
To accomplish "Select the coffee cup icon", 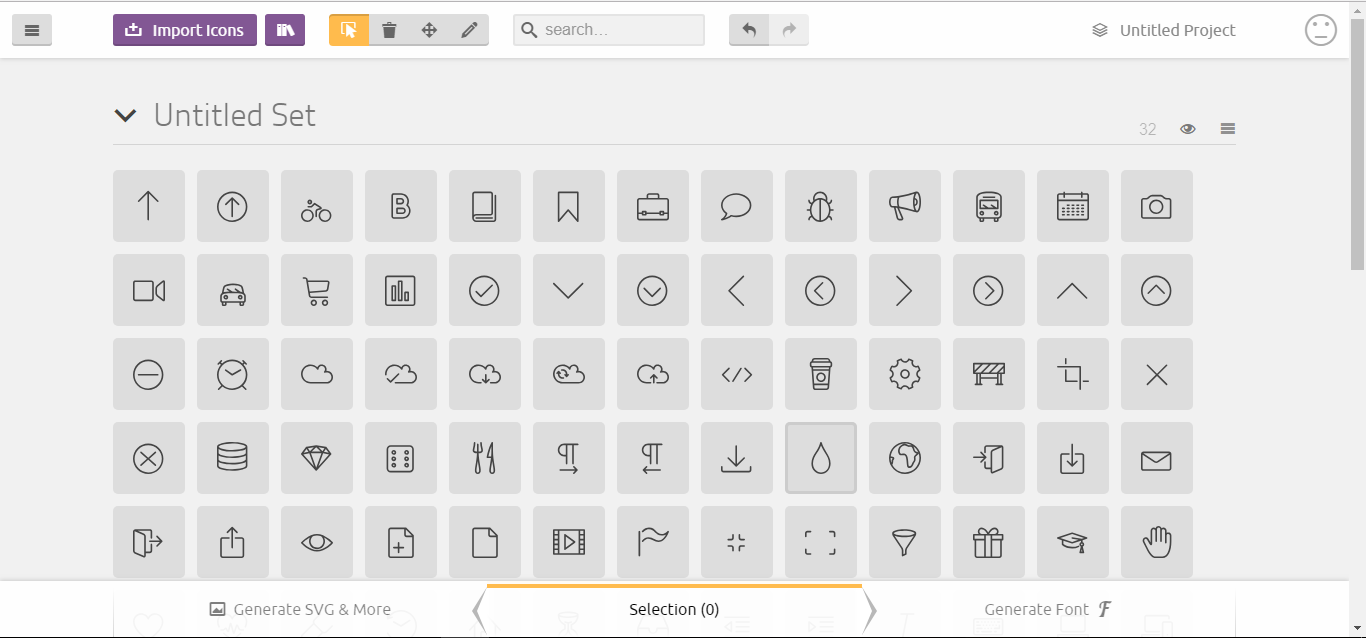I will click(821, 374).
